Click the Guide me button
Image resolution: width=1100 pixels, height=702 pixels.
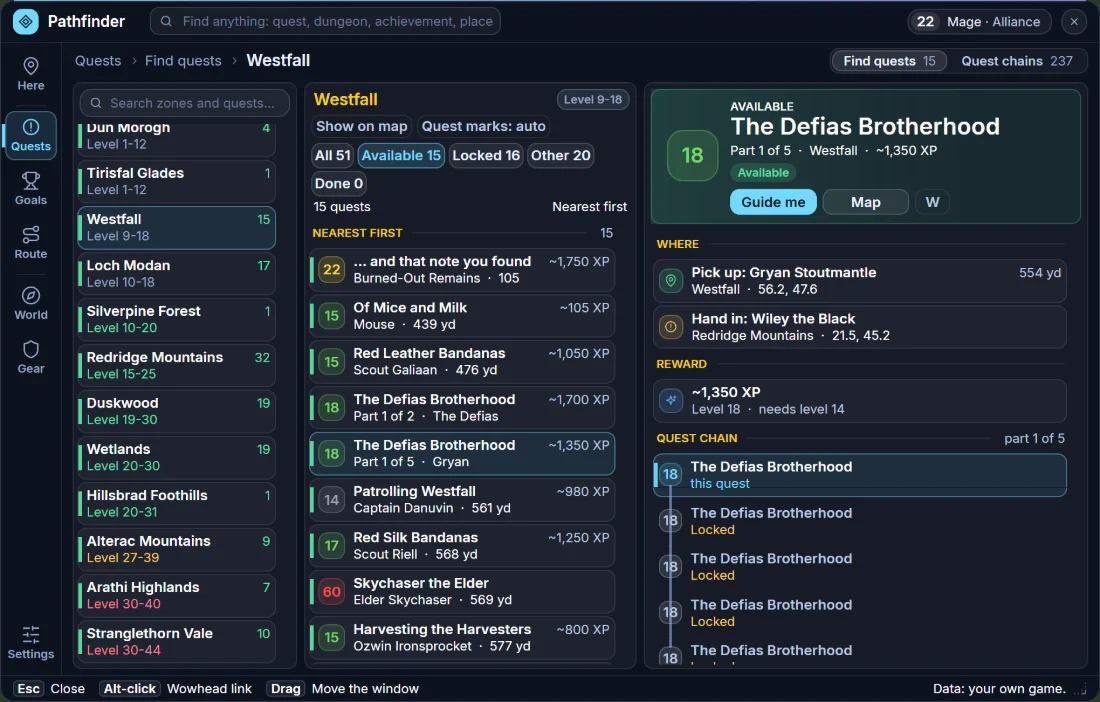point(773,202)
